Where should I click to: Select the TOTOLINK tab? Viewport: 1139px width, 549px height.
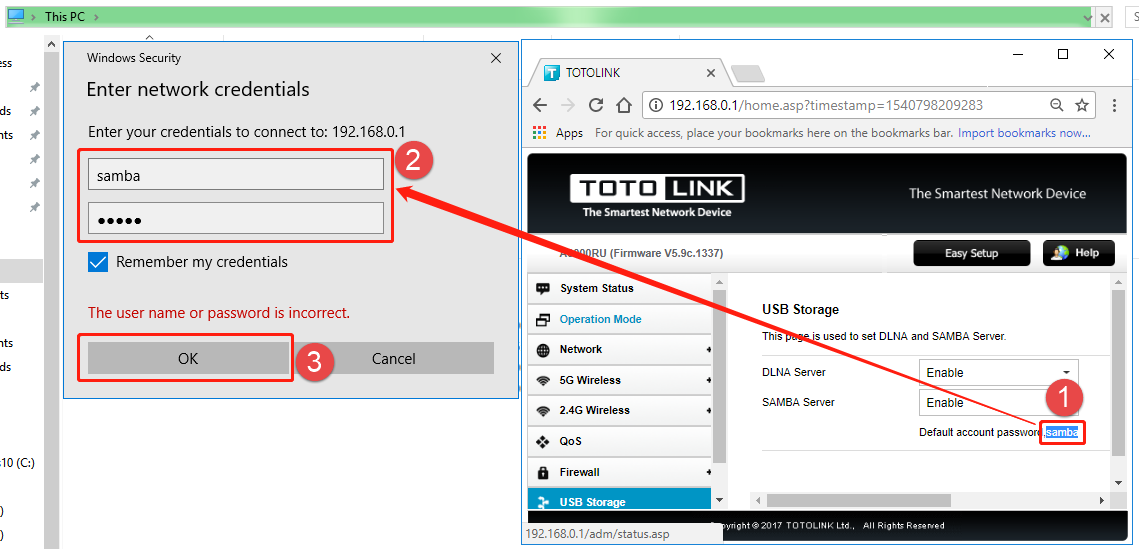pyautogui.click(x=628, y=73)
